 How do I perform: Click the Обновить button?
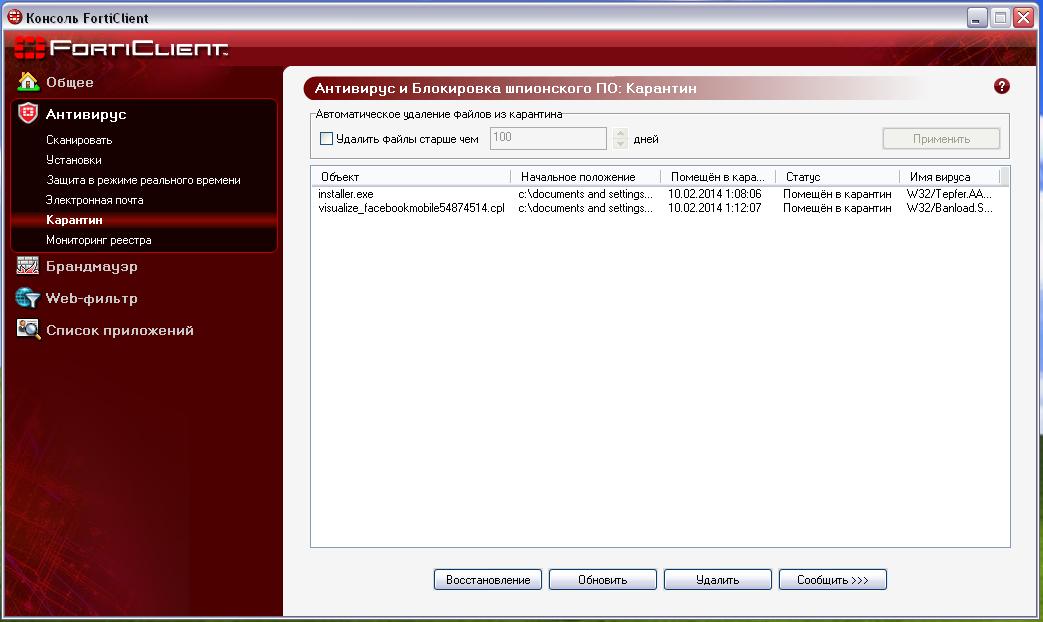tap(603, 579)
